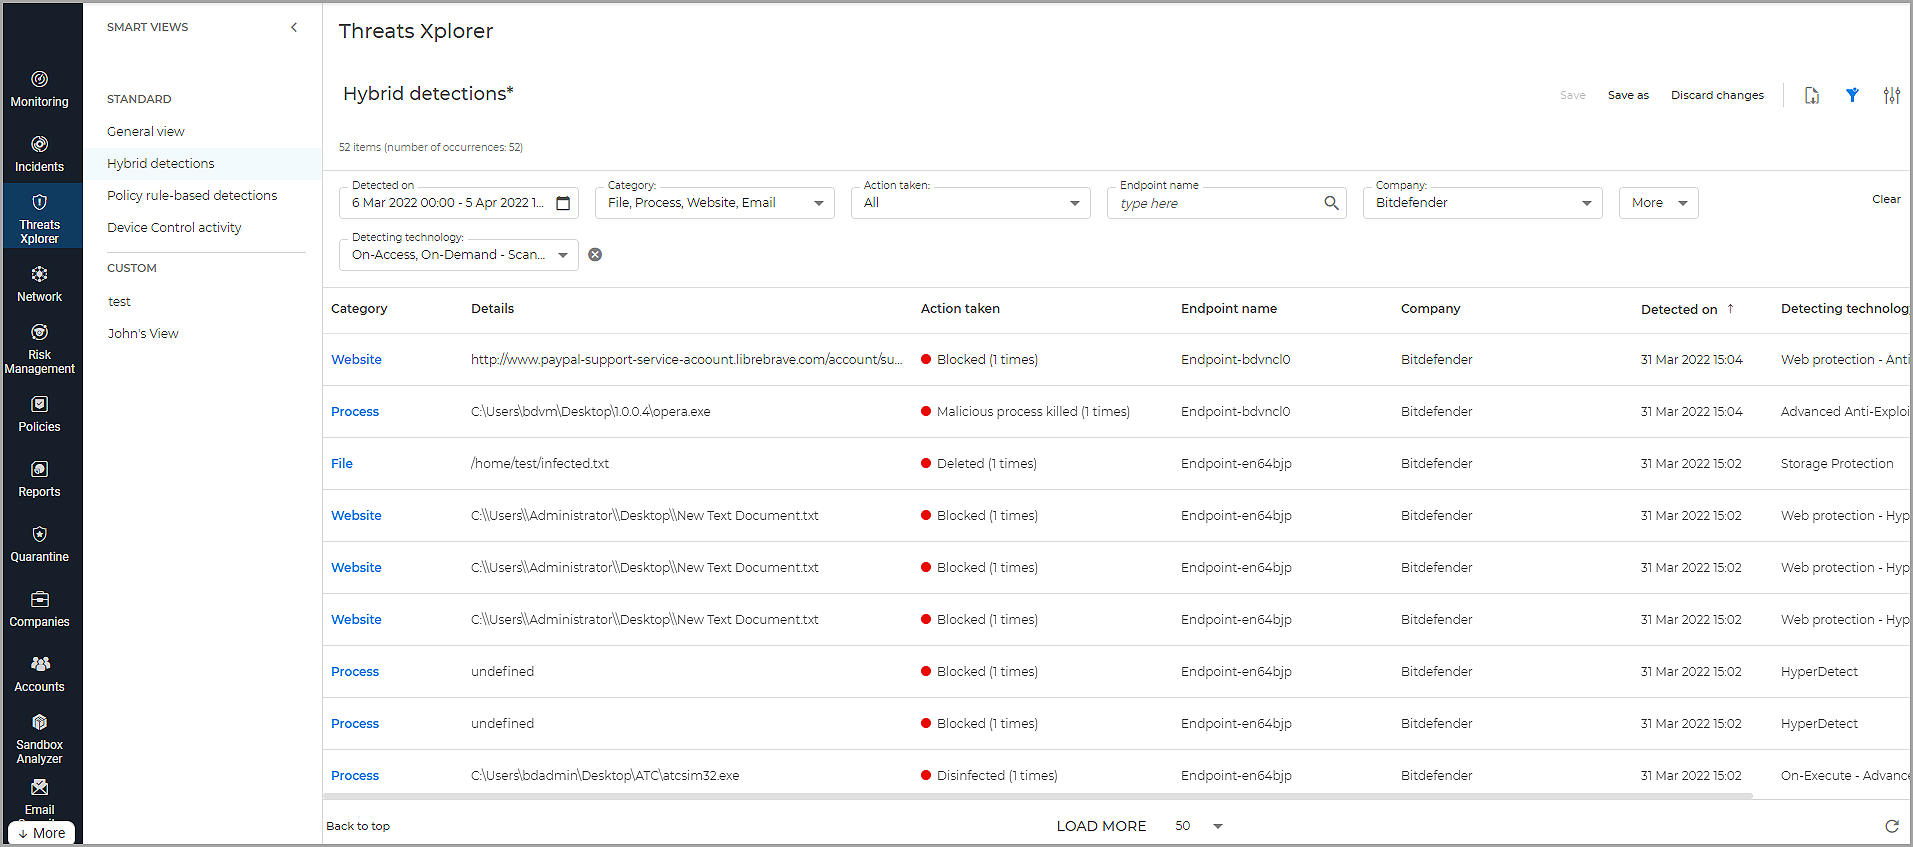Click the Endpoint name search field
Viewport: 1913px width, 847px height.
point(1217,203)
